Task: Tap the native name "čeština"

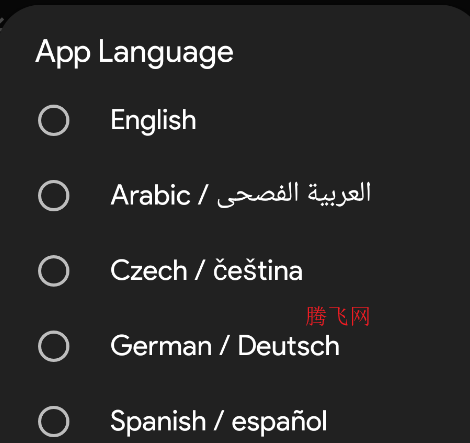Action: [x=258, y=270]
